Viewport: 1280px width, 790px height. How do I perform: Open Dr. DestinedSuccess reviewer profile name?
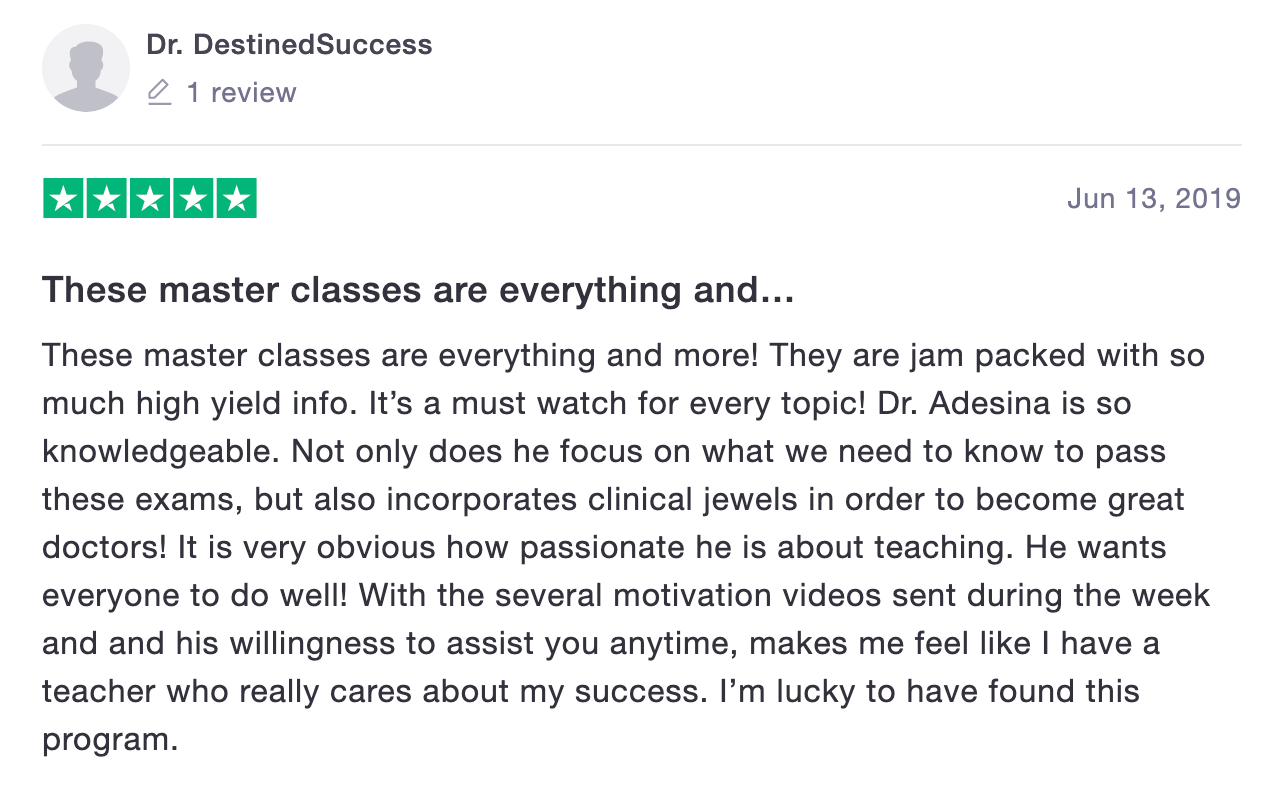(289, 45)
